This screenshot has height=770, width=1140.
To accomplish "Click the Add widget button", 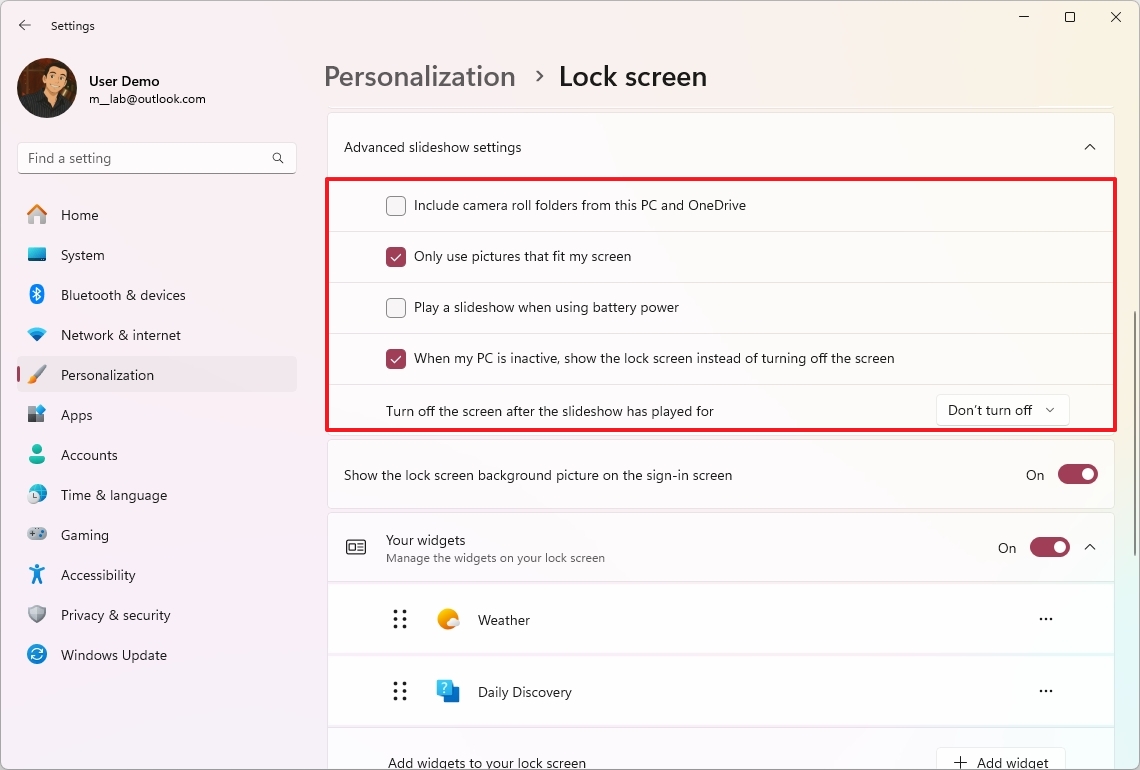I will (x=1001, y=762).
